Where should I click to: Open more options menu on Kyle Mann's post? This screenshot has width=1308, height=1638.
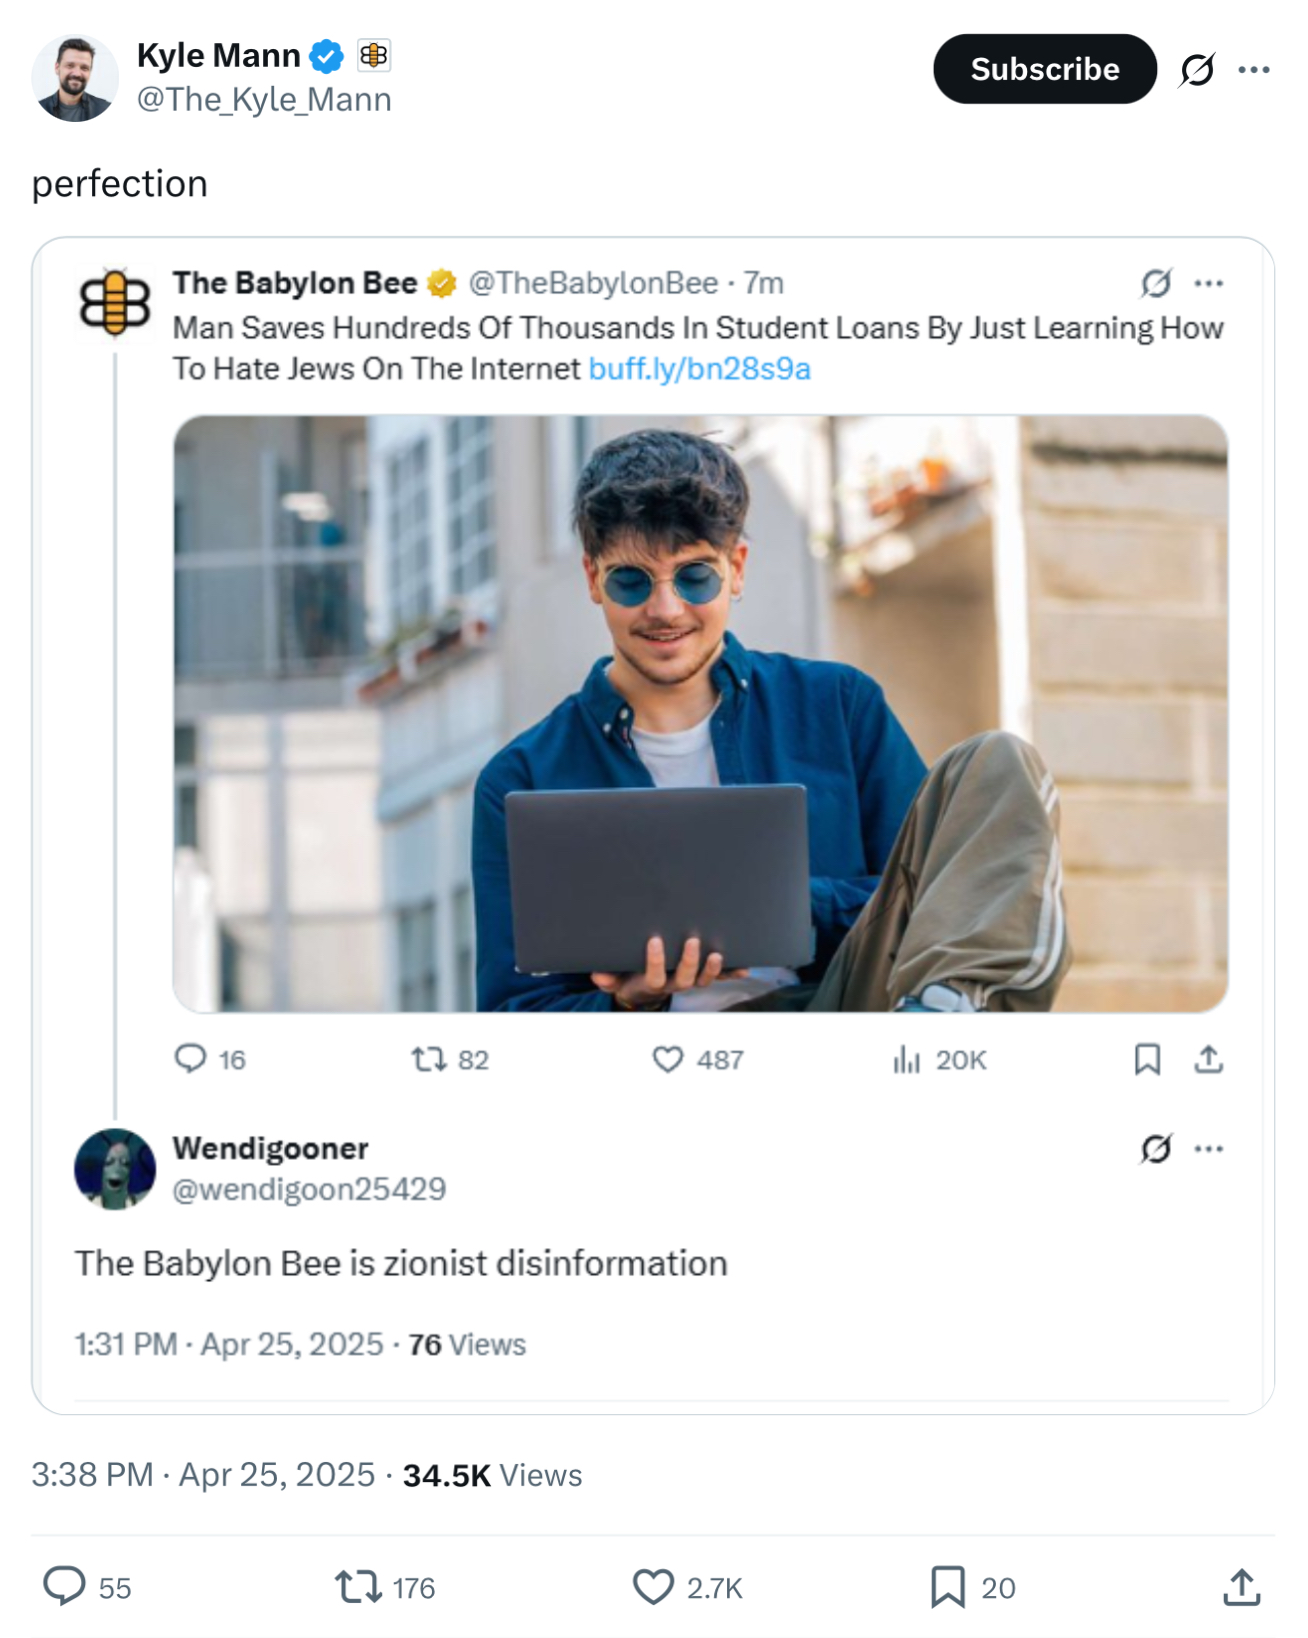[1253, 70]
